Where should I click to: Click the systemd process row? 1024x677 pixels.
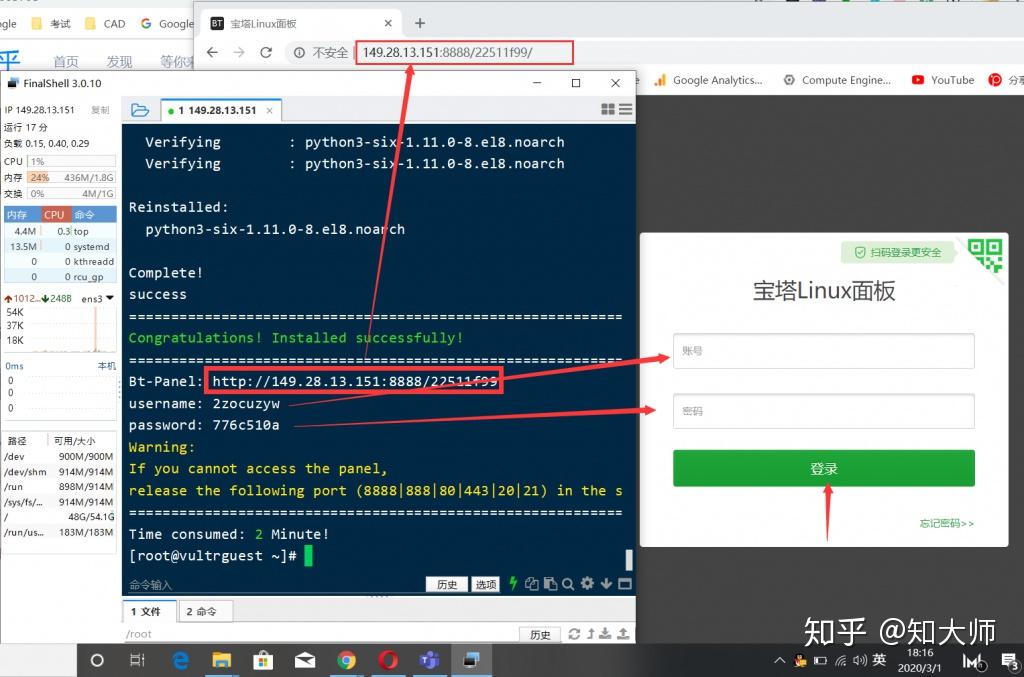[59, 246]
